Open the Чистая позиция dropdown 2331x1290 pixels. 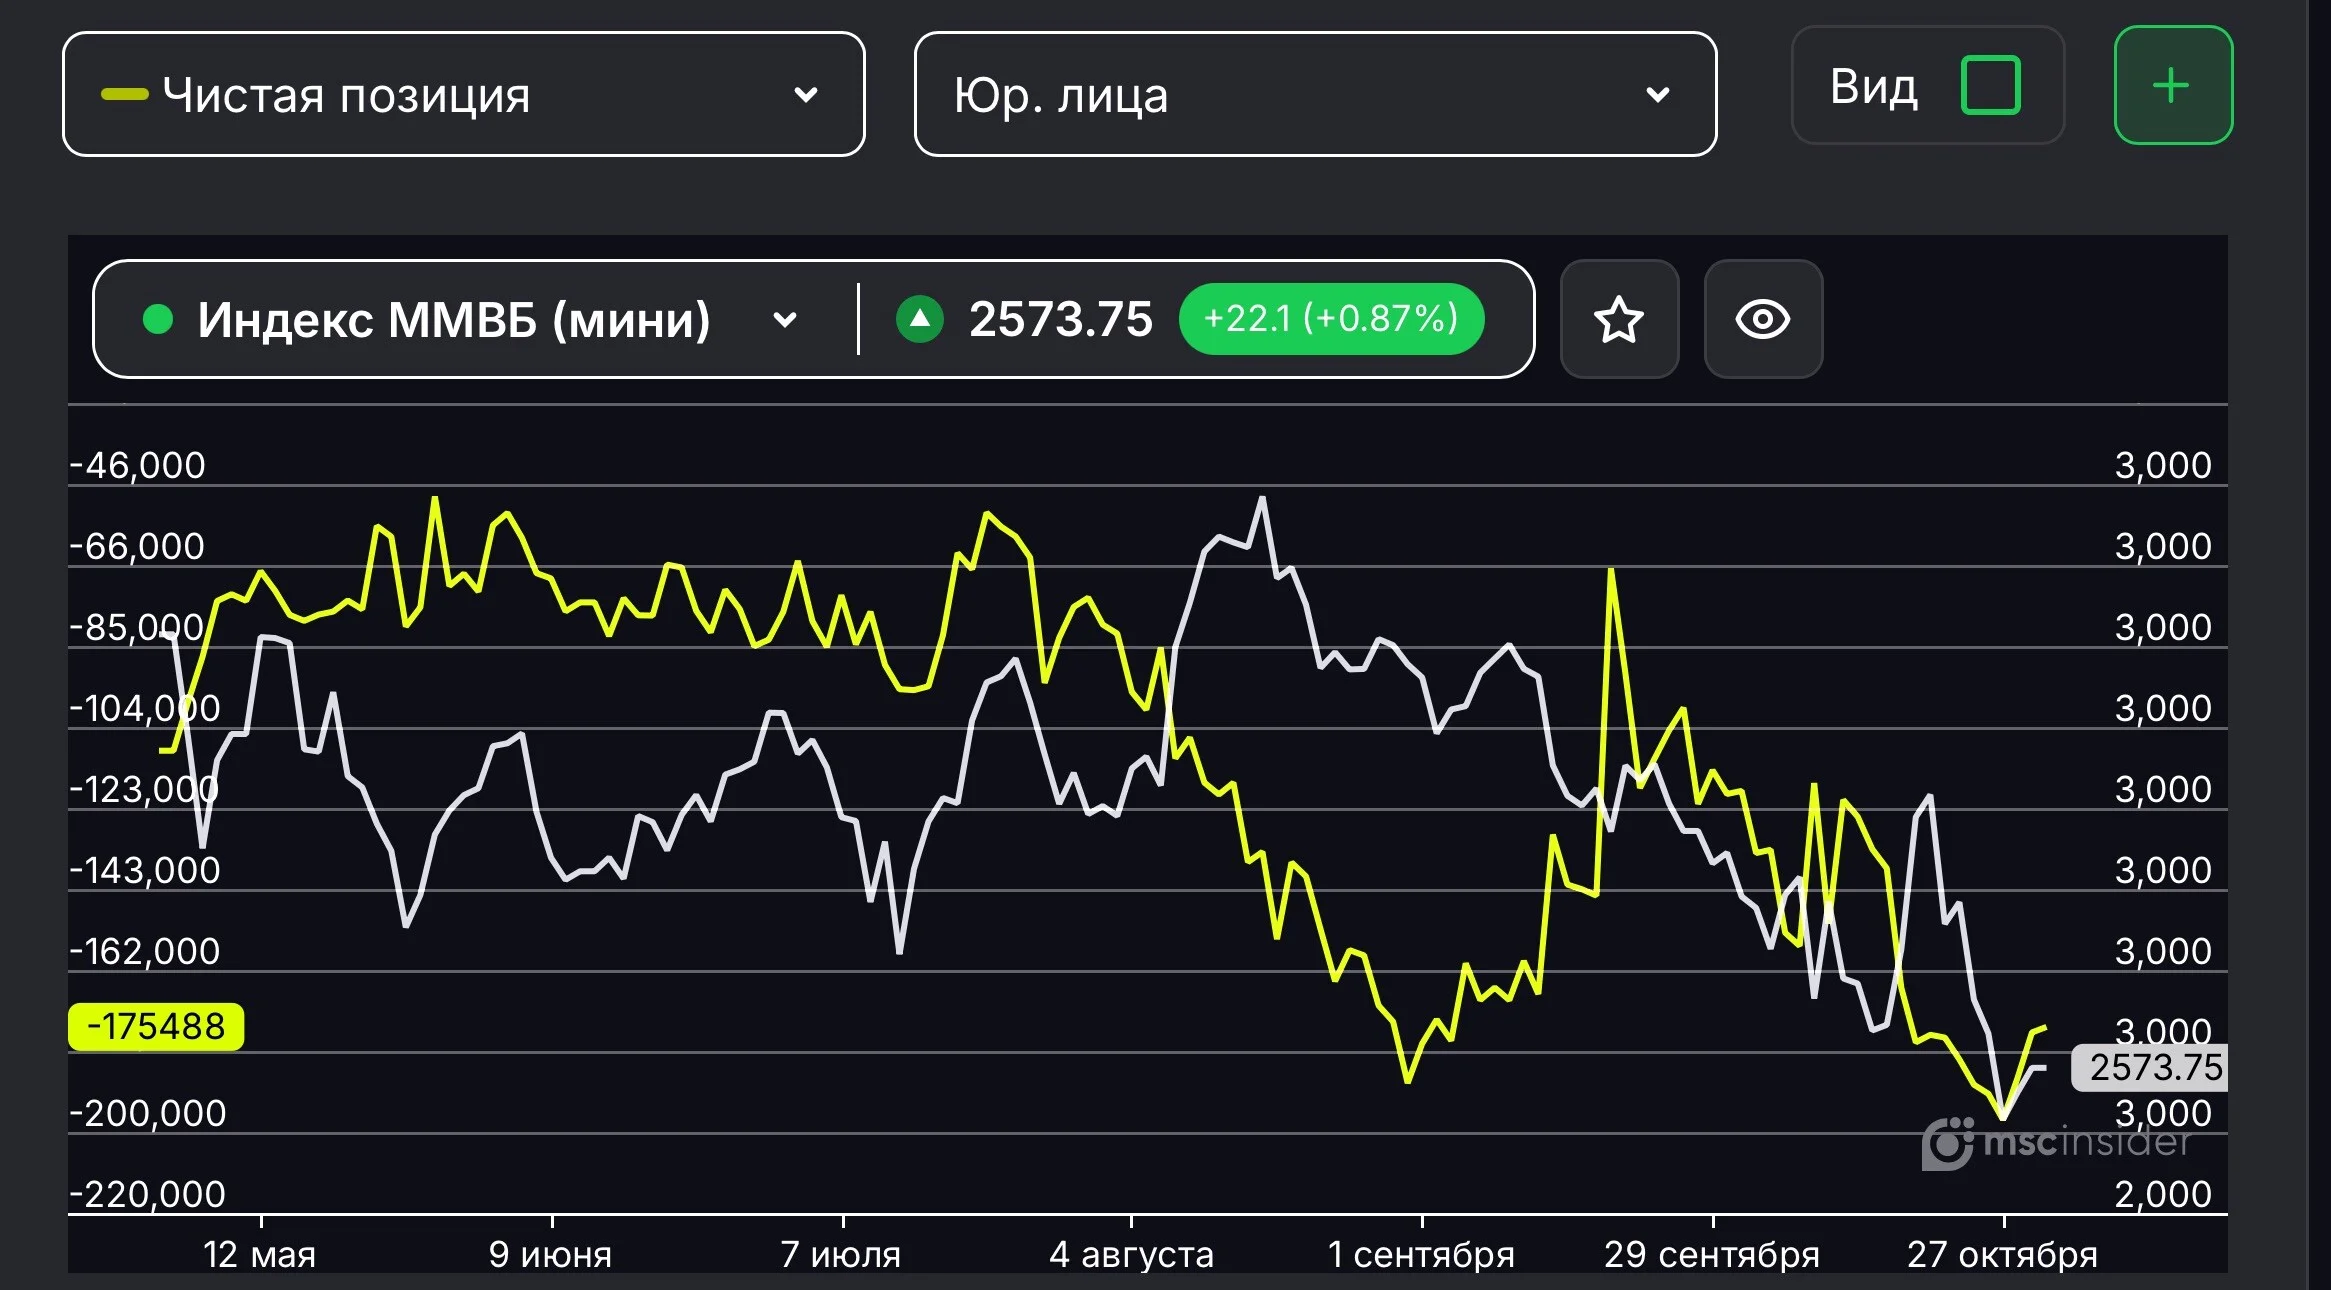pyautogui.click(x=464, y=94)
